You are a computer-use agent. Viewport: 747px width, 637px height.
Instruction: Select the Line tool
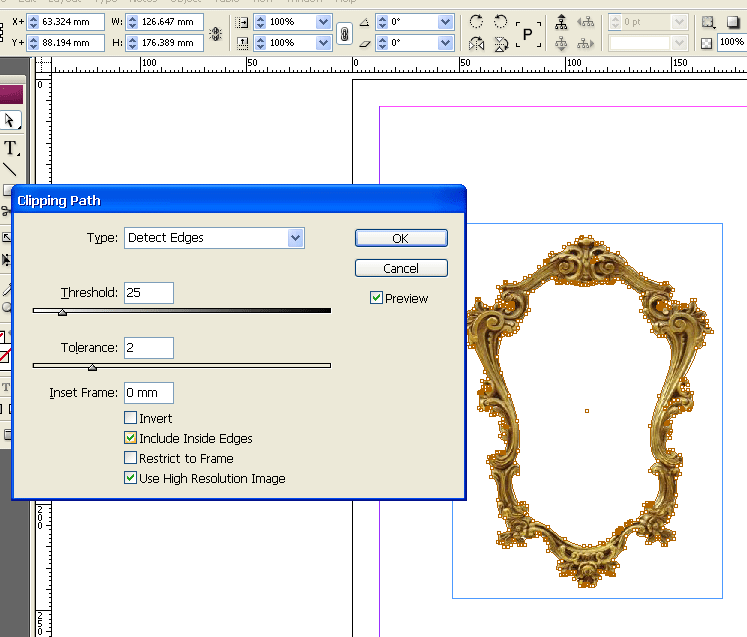click(x=10, y=169)
